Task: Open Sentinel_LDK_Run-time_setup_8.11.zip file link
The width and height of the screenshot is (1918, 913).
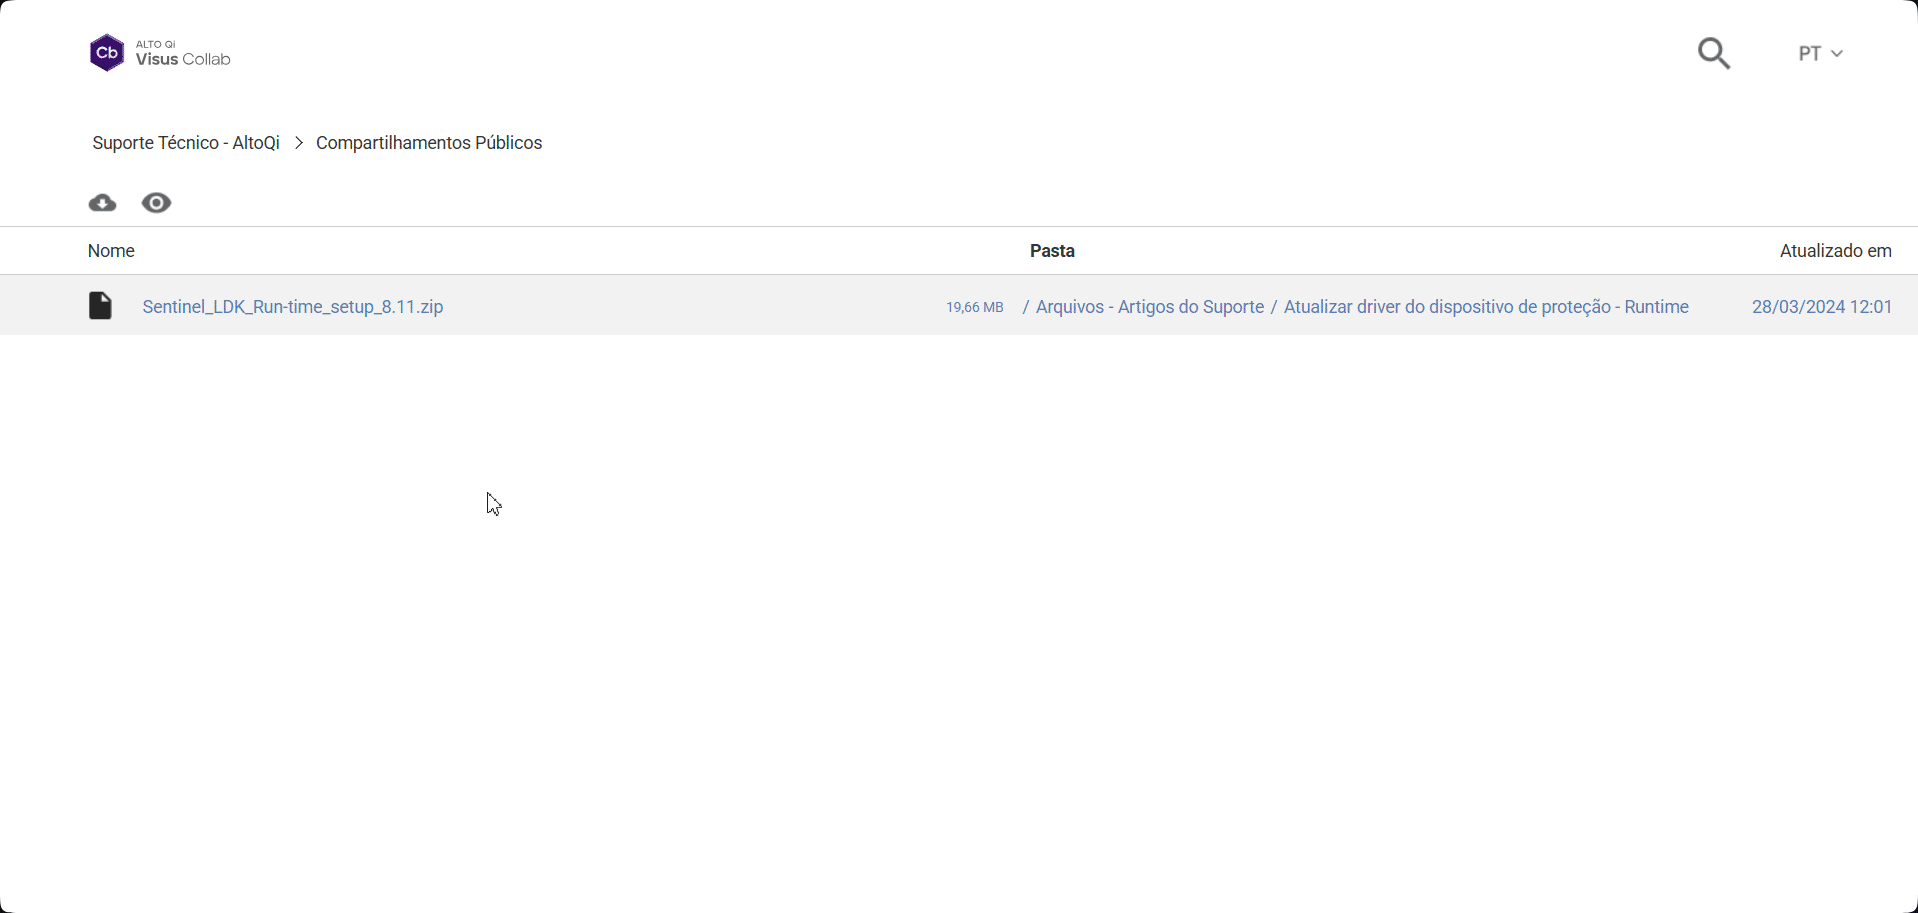Action: point(293,307)
